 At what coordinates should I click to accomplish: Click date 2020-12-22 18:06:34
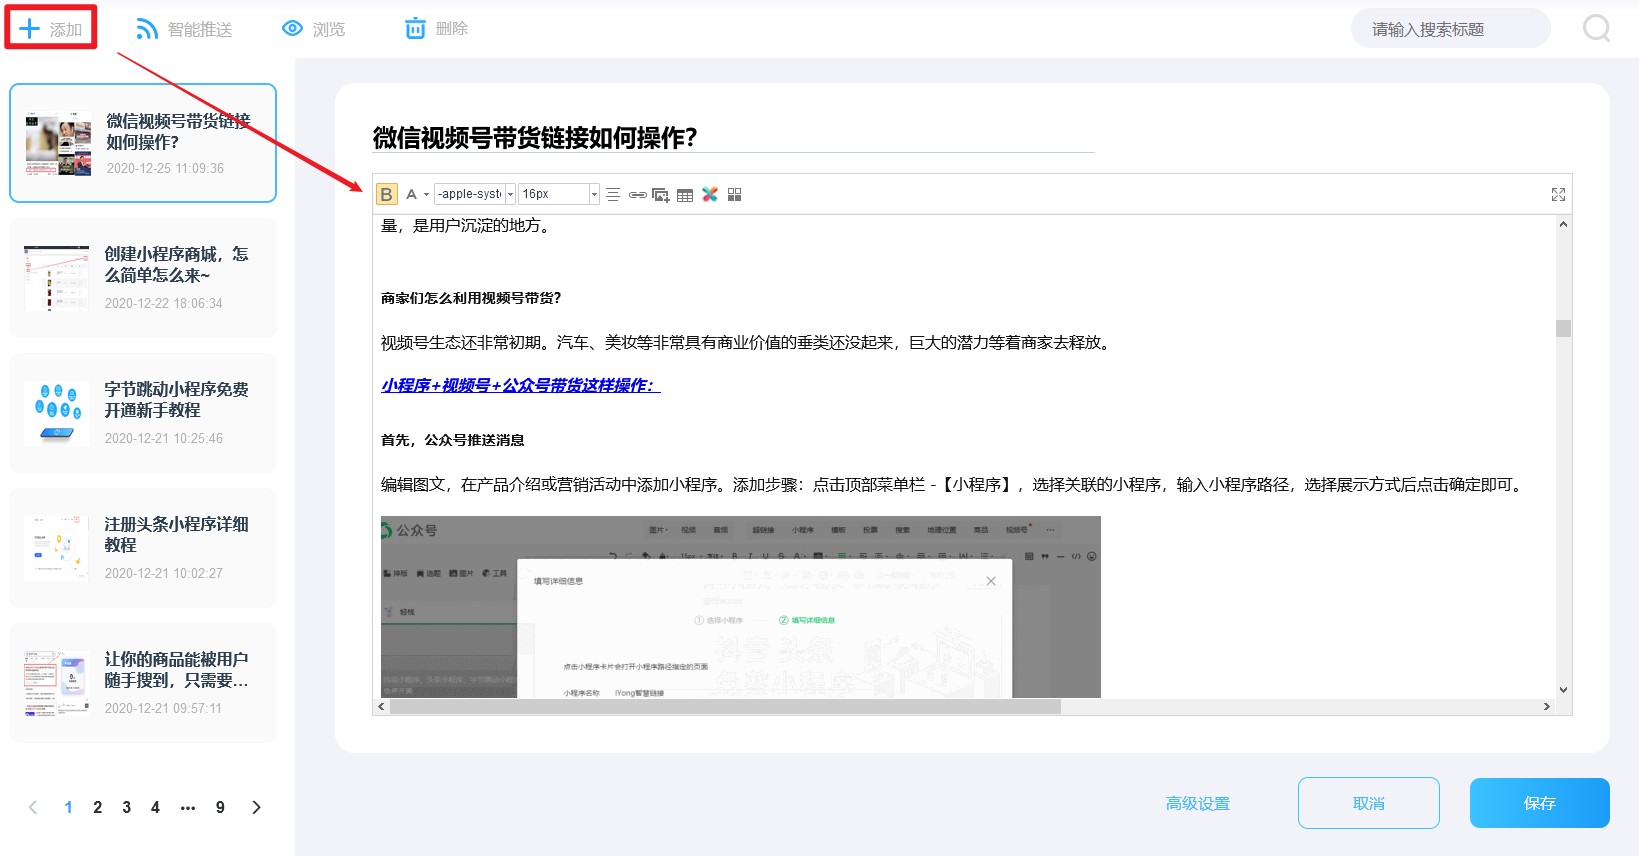click(164, 303)
